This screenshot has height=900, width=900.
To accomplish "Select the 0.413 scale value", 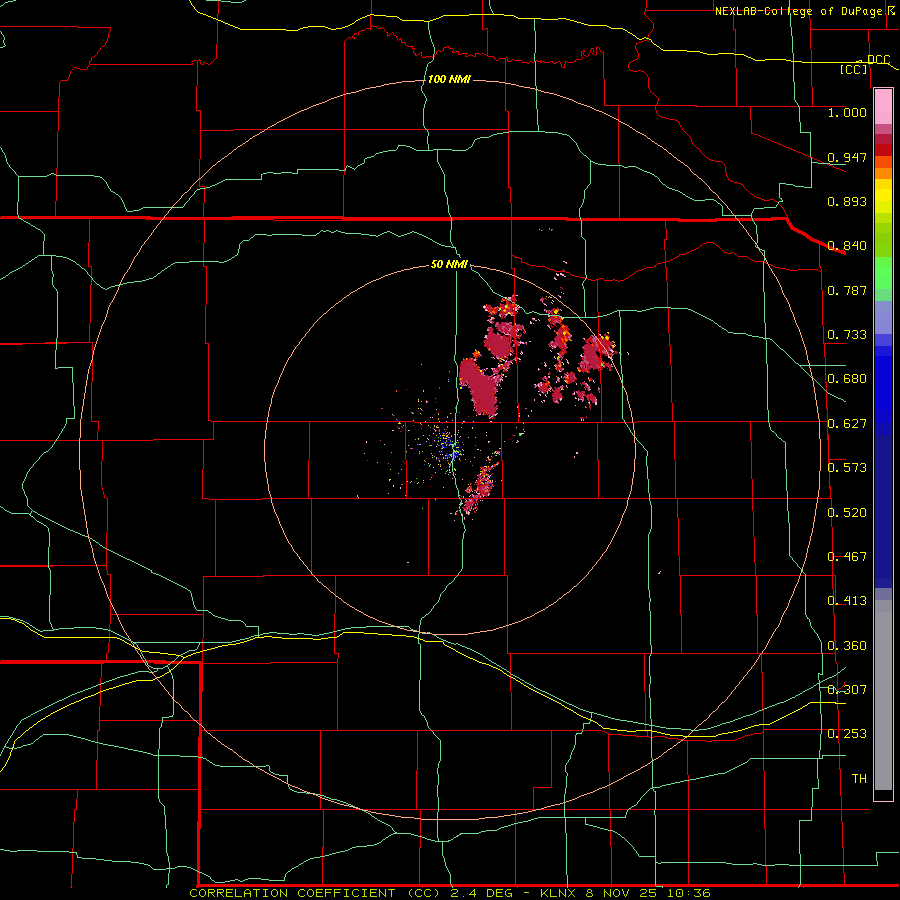I will point(847,601).
